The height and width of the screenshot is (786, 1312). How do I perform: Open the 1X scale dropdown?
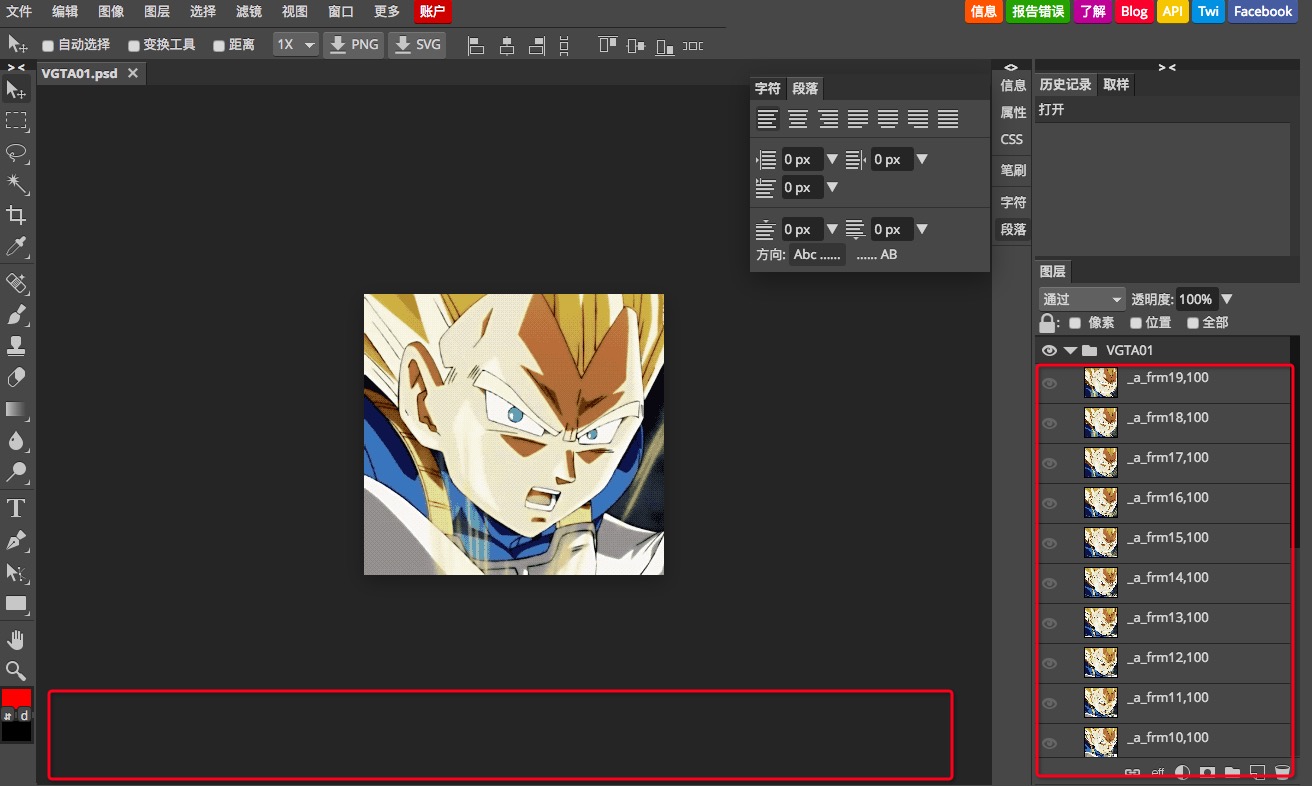297,45
